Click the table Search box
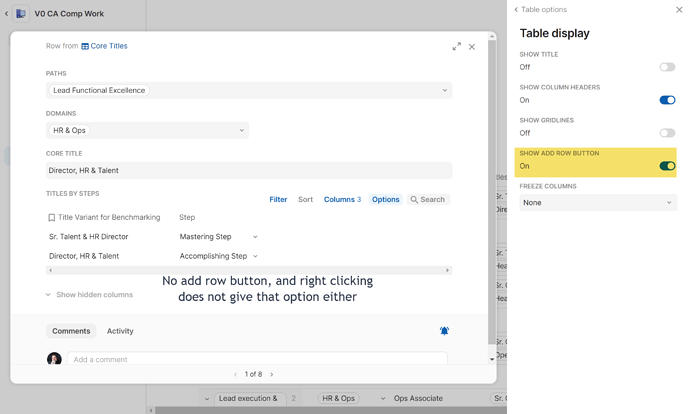The image size is (690, 414). pos(428,200)
